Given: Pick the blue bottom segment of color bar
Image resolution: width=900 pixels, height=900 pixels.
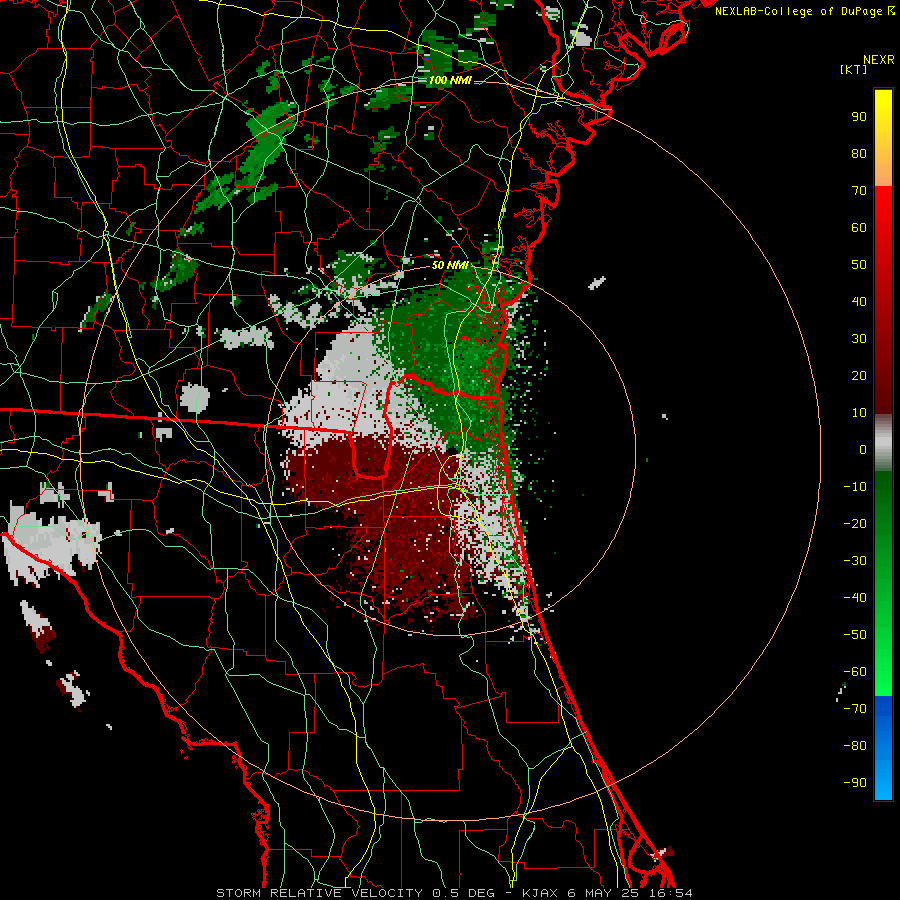Looking at the screenshot, I should [x=883, y=747].
